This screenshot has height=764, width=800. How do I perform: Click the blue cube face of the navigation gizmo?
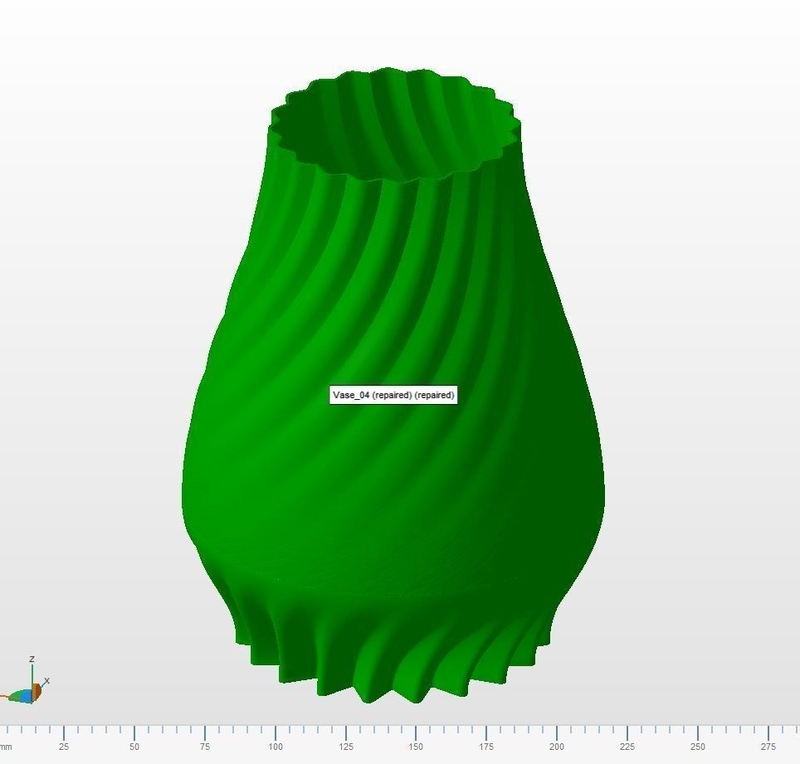click(x=26, y=696)
